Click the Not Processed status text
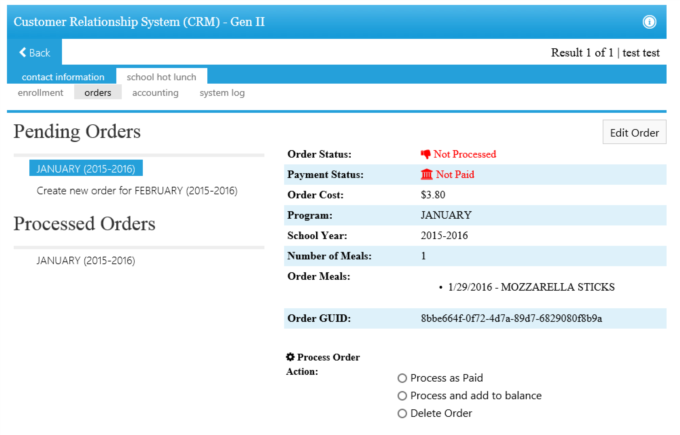680x435 pixels. coord(465,154)
